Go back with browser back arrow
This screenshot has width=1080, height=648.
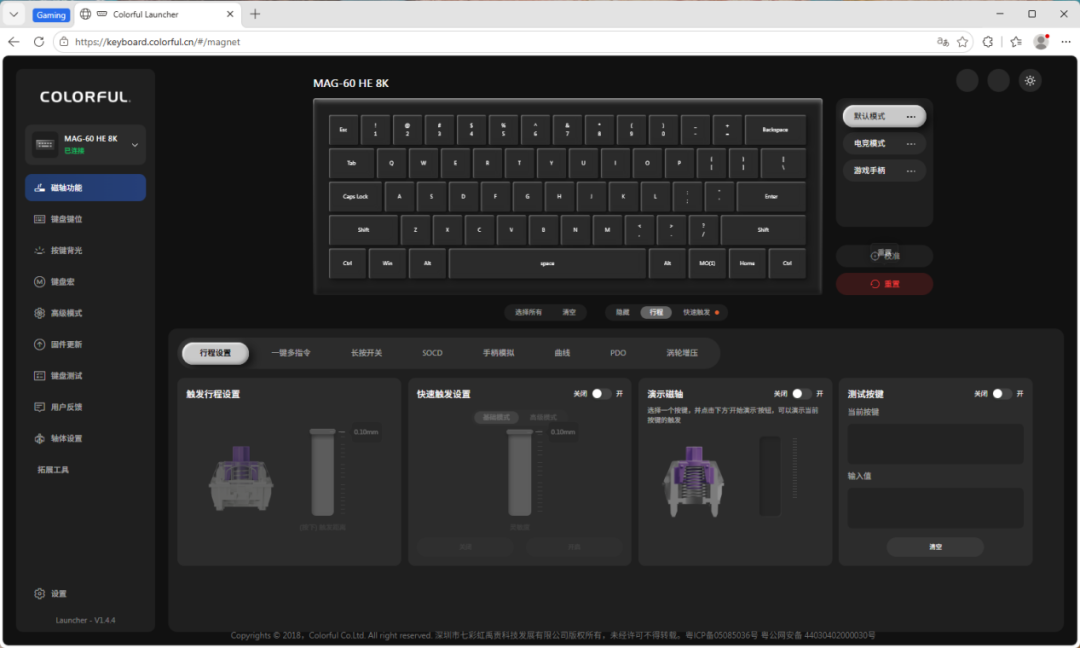[x=14, y=42]
